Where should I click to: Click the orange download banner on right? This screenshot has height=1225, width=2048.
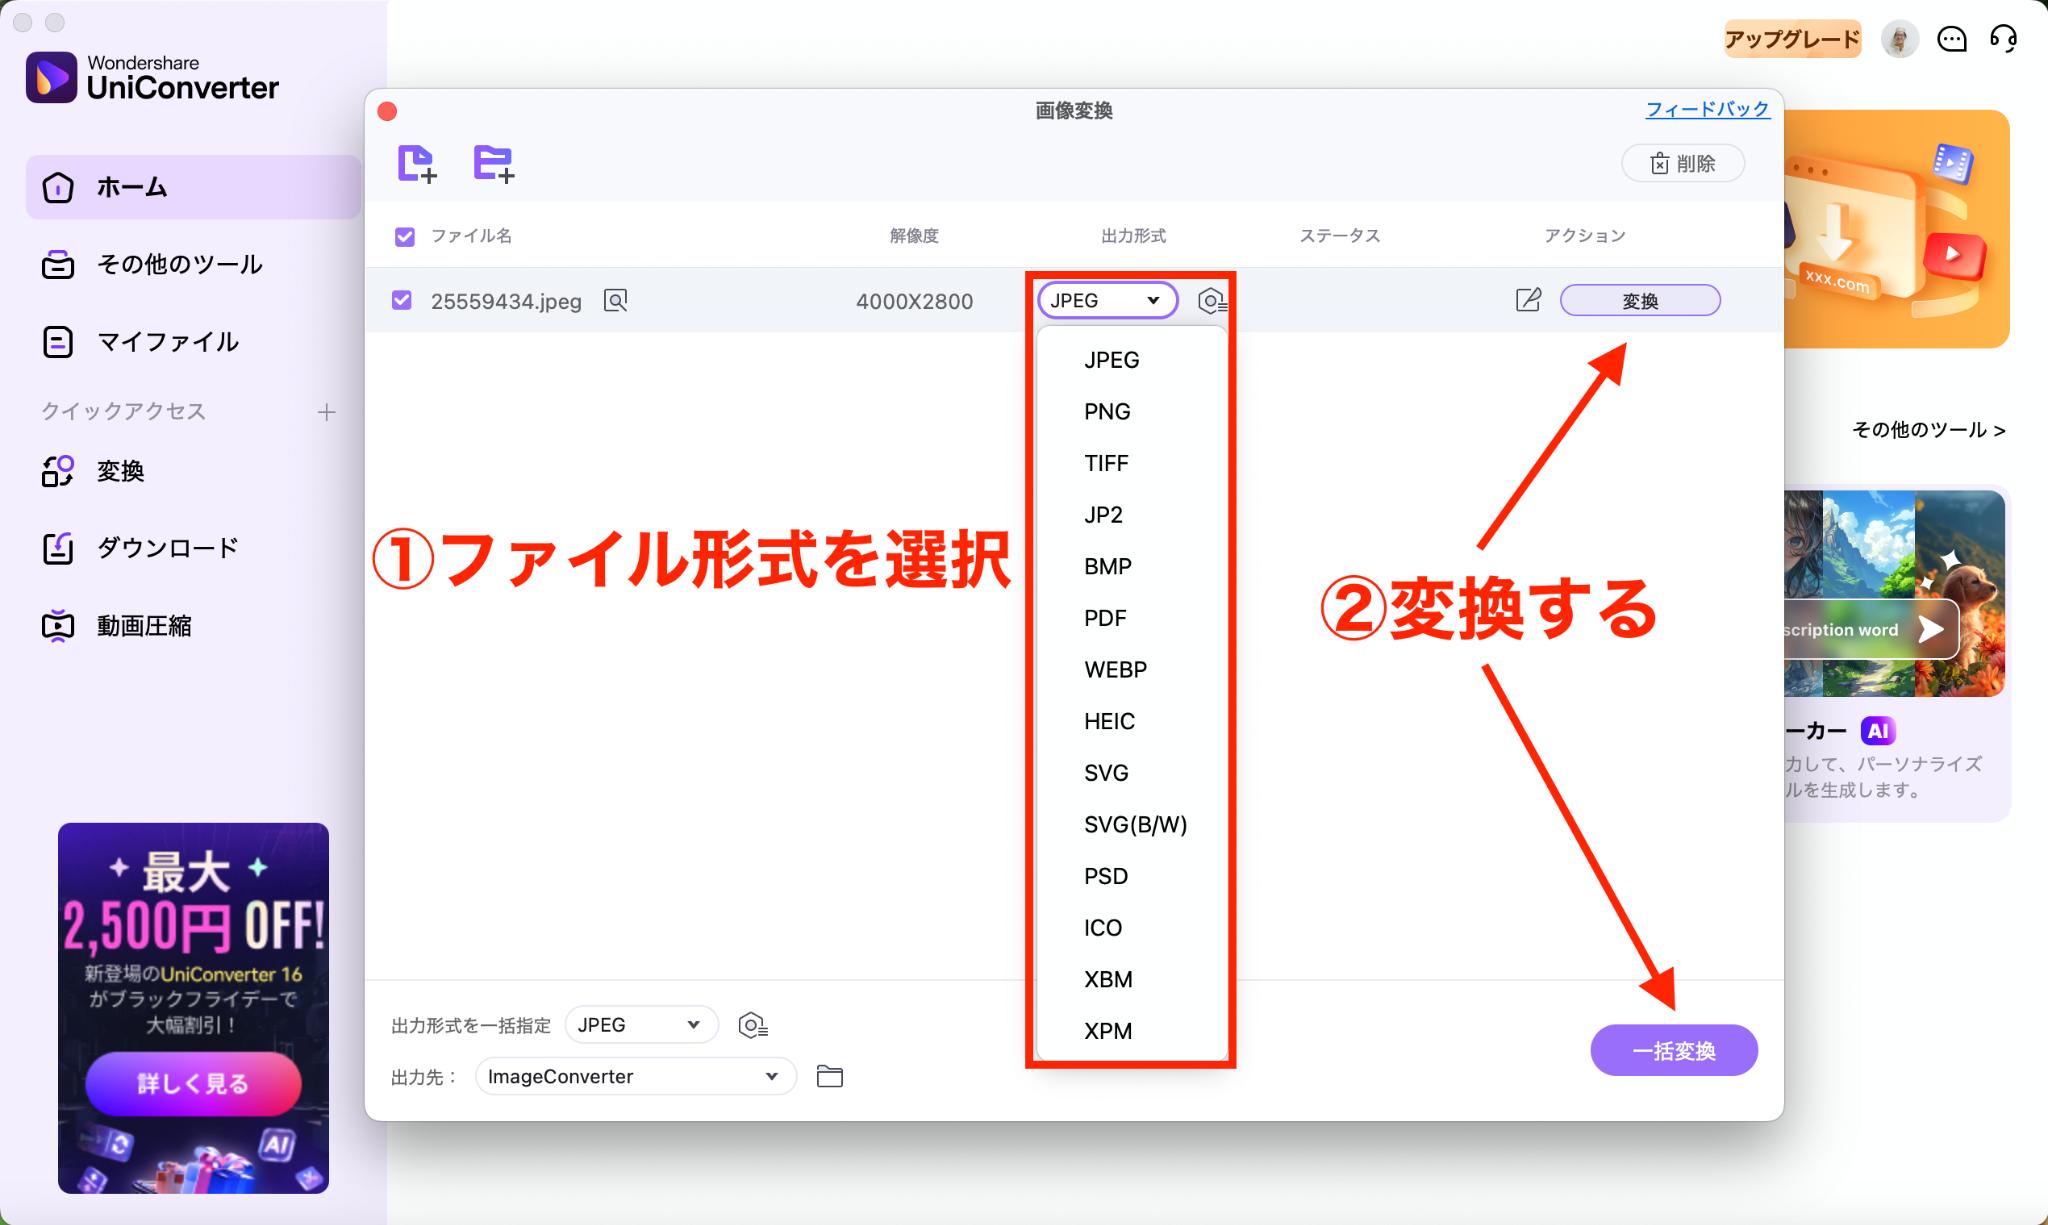point(1897,229)
